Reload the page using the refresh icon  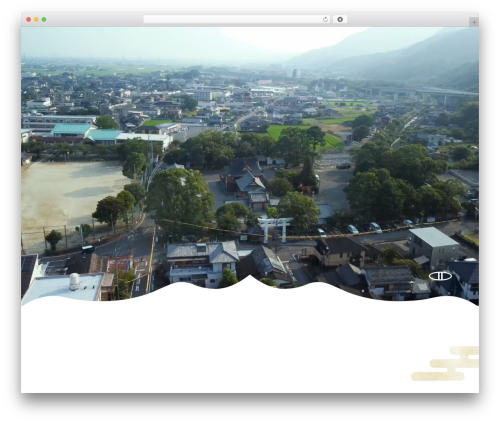tap(326, 20)
